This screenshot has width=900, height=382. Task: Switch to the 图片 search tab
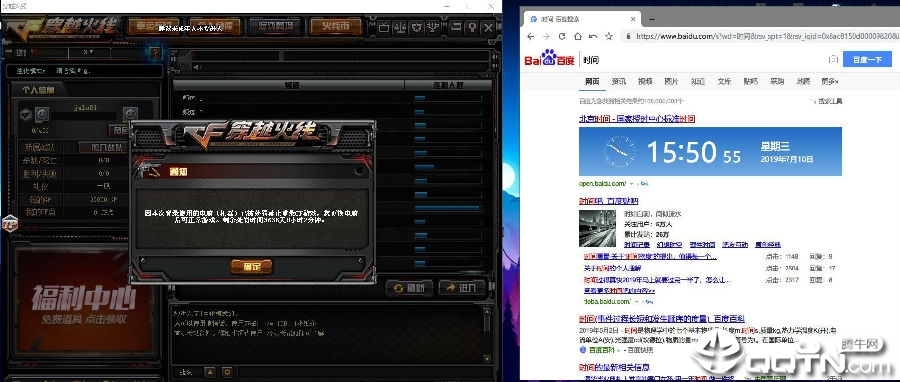click(x=671, y=81)
